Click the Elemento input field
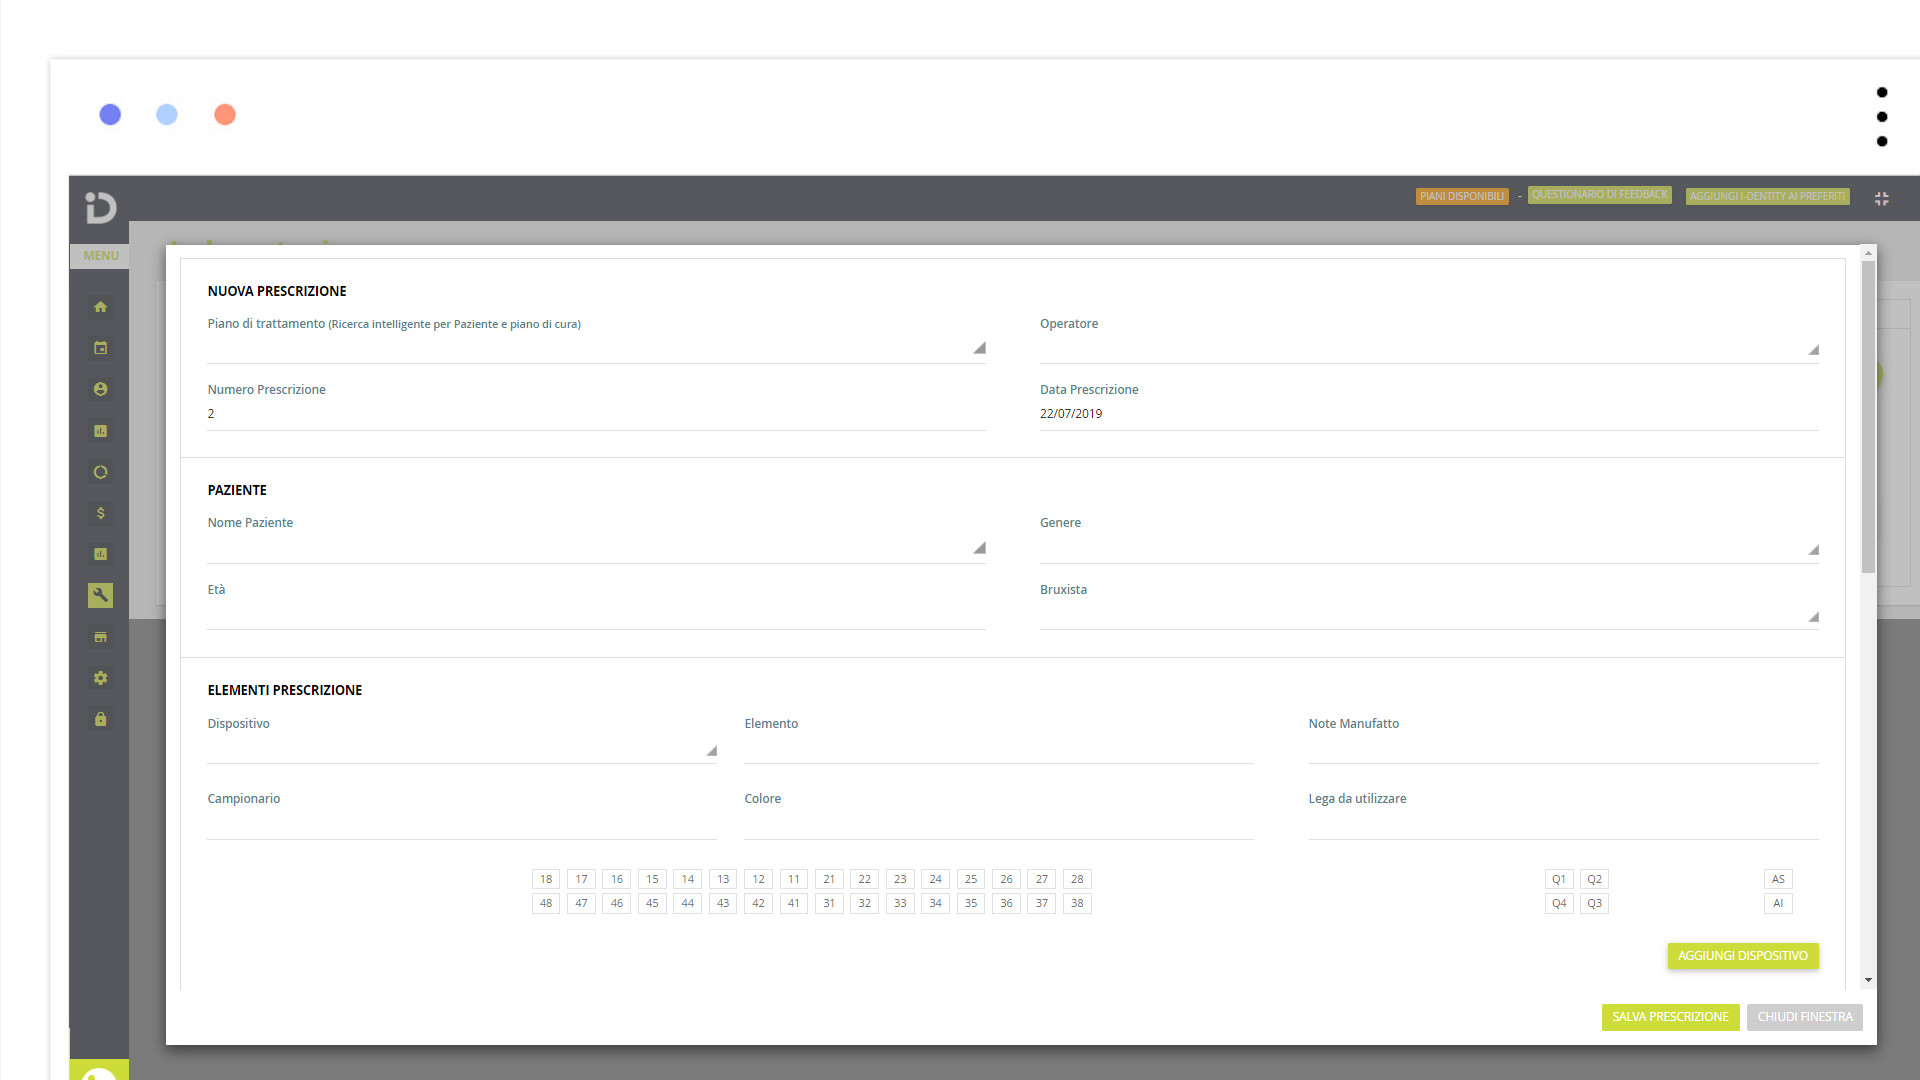Viewport: 1920px width, 1080px height. tap(998, 749)
